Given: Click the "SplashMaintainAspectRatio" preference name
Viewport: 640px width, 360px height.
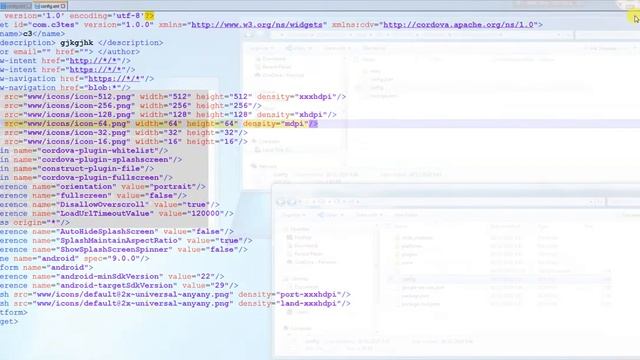Looking at the screenshot, I should (x=118, y=240).
